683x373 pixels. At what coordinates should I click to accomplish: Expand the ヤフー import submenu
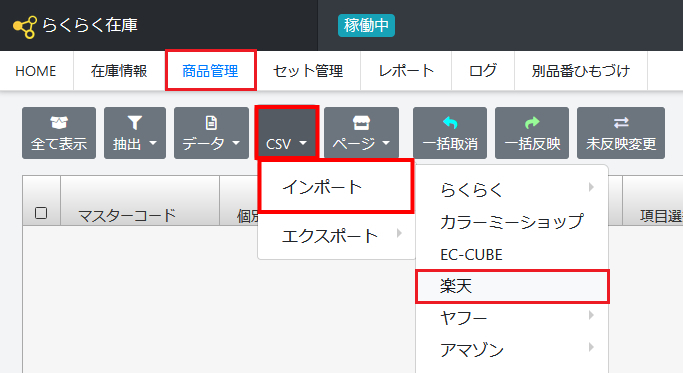(512, 318)
